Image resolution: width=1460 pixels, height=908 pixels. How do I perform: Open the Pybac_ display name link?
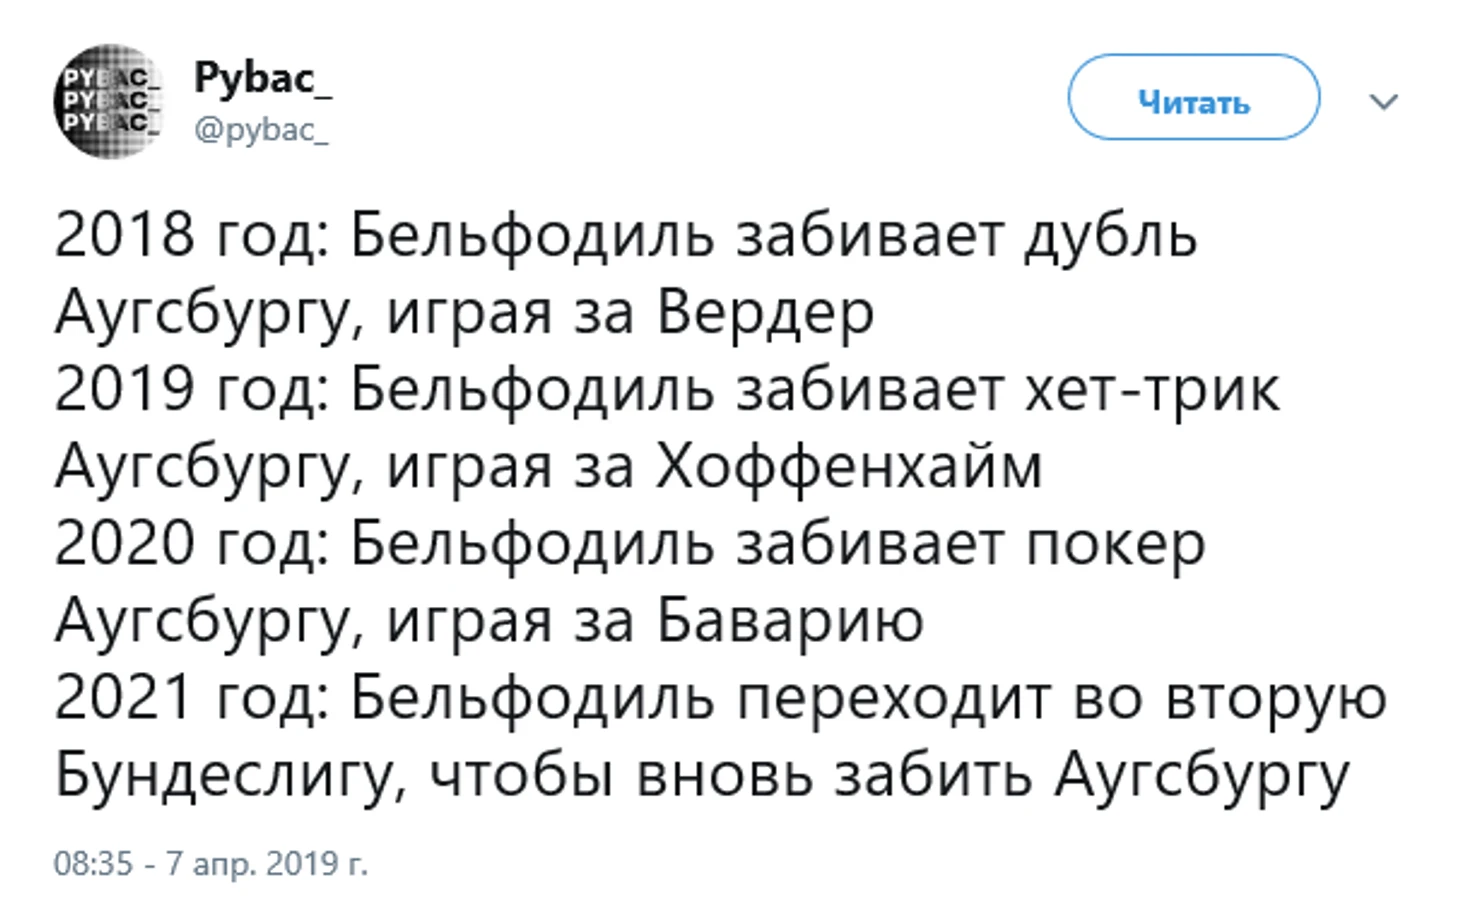[262, 79]
